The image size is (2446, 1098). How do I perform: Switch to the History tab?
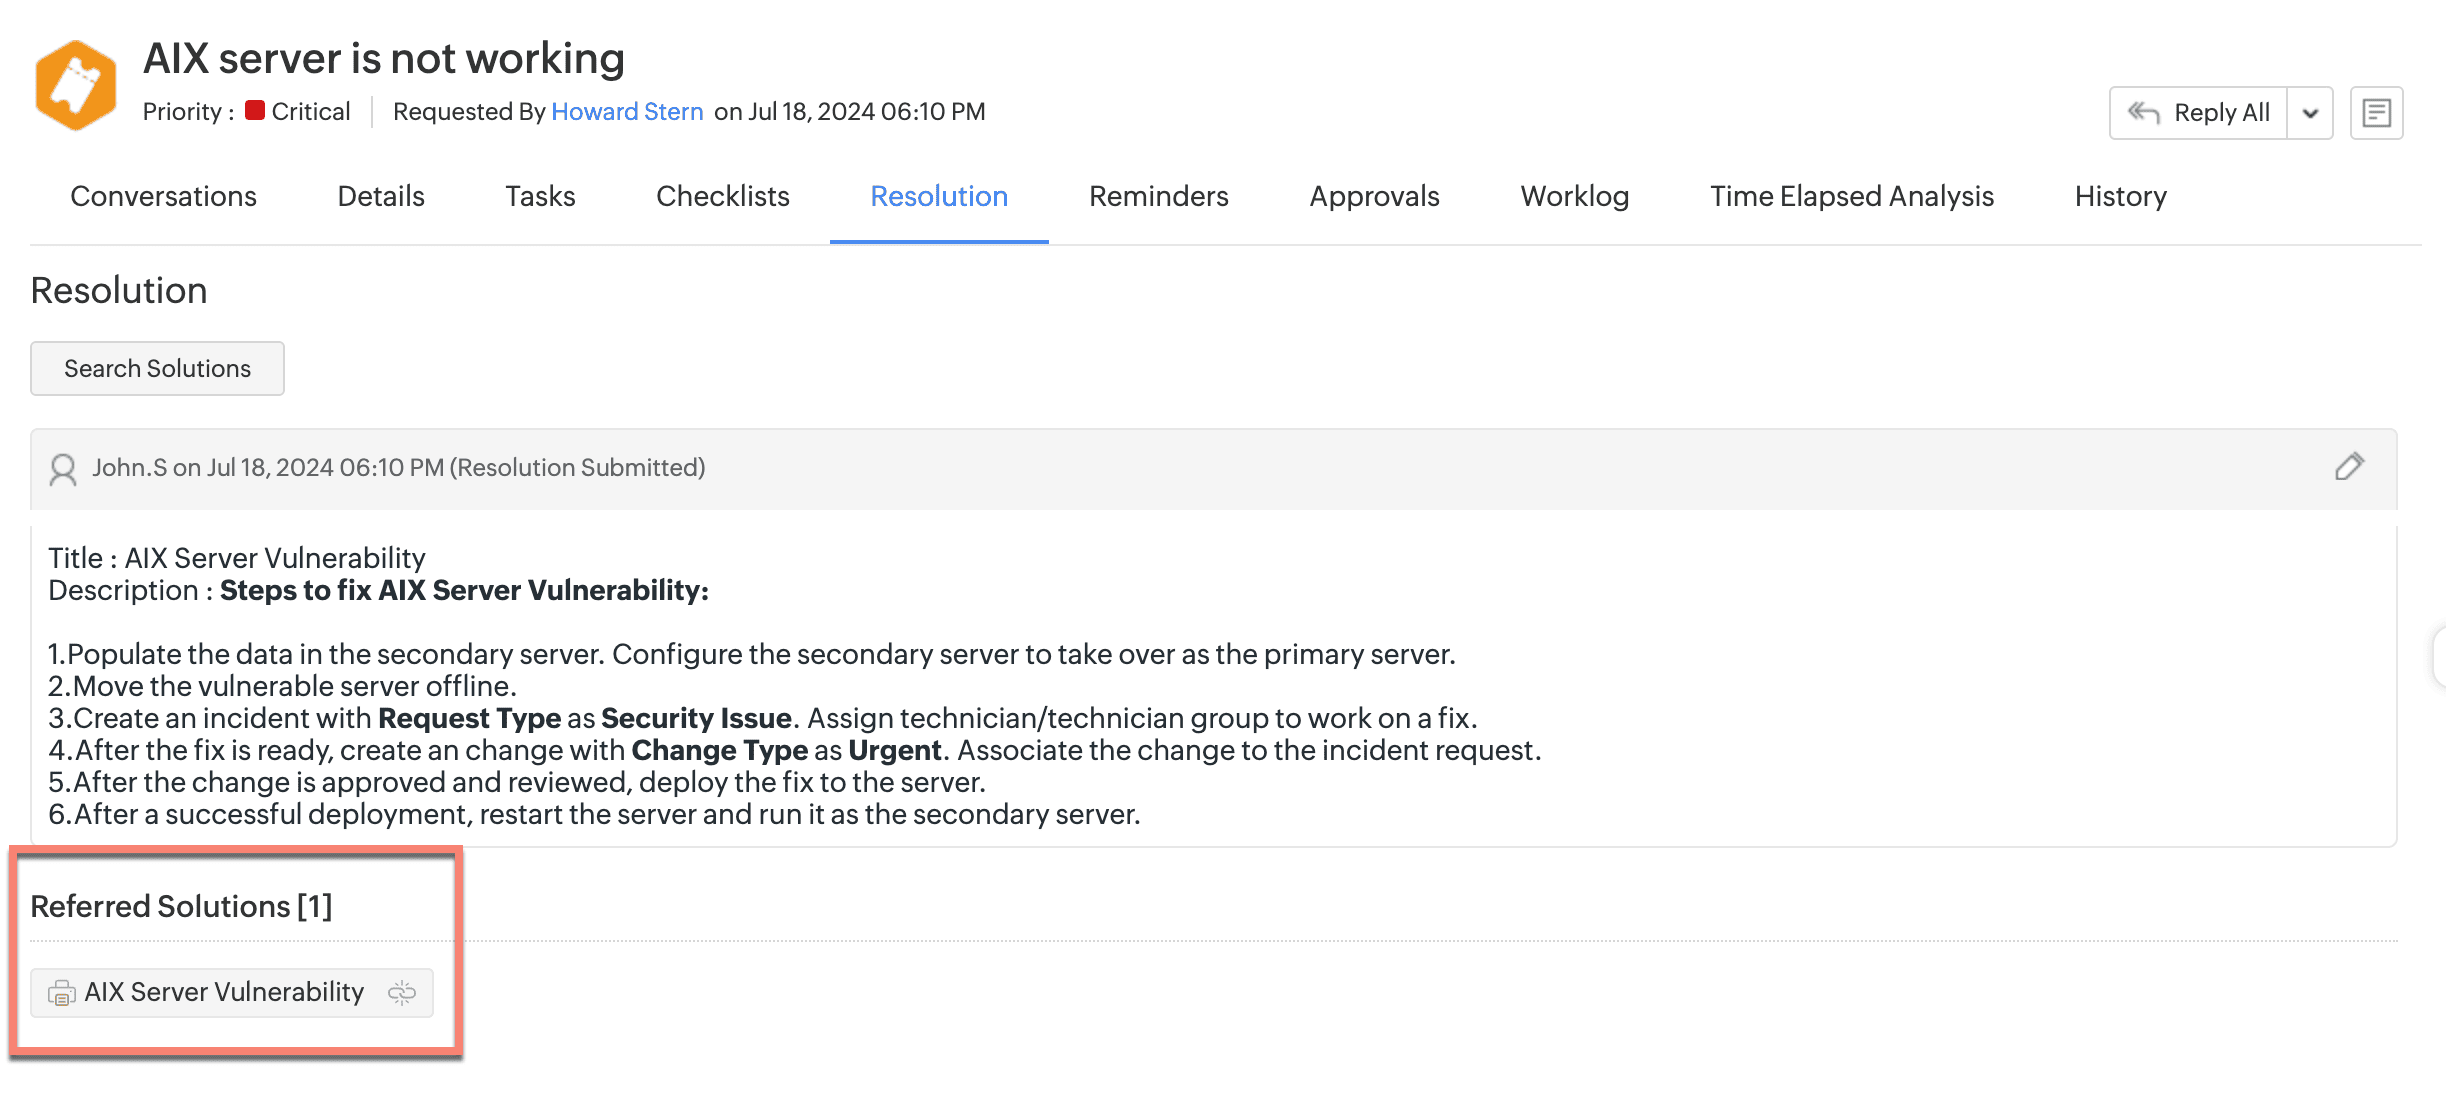pos(2120,196)
